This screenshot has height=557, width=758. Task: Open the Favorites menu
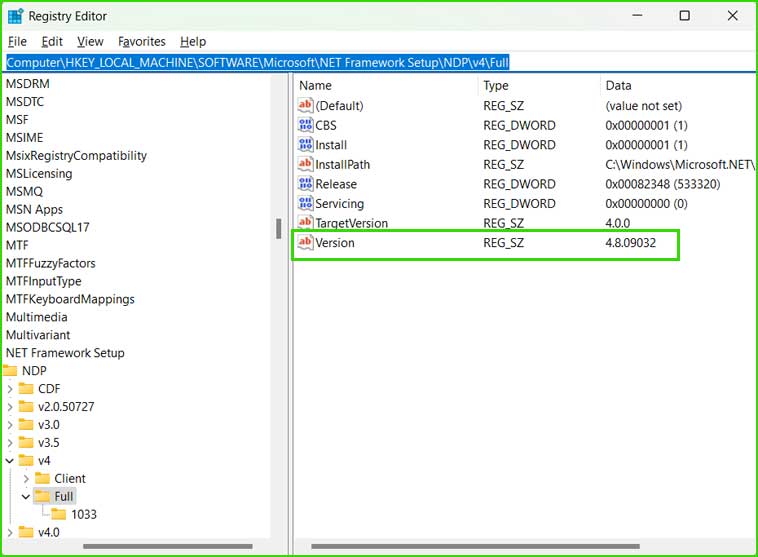click(x=142, y=42)
